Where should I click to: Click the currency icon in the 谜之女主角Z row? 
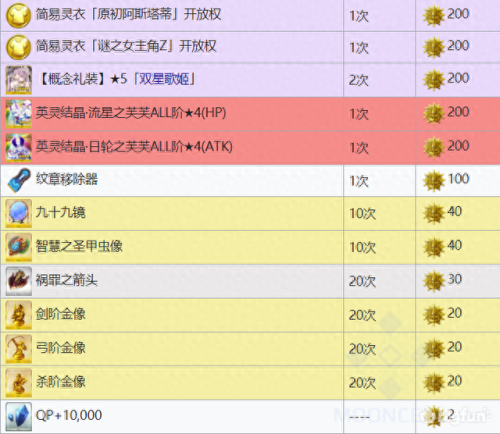pyautogui.click(x=434, y=47)
